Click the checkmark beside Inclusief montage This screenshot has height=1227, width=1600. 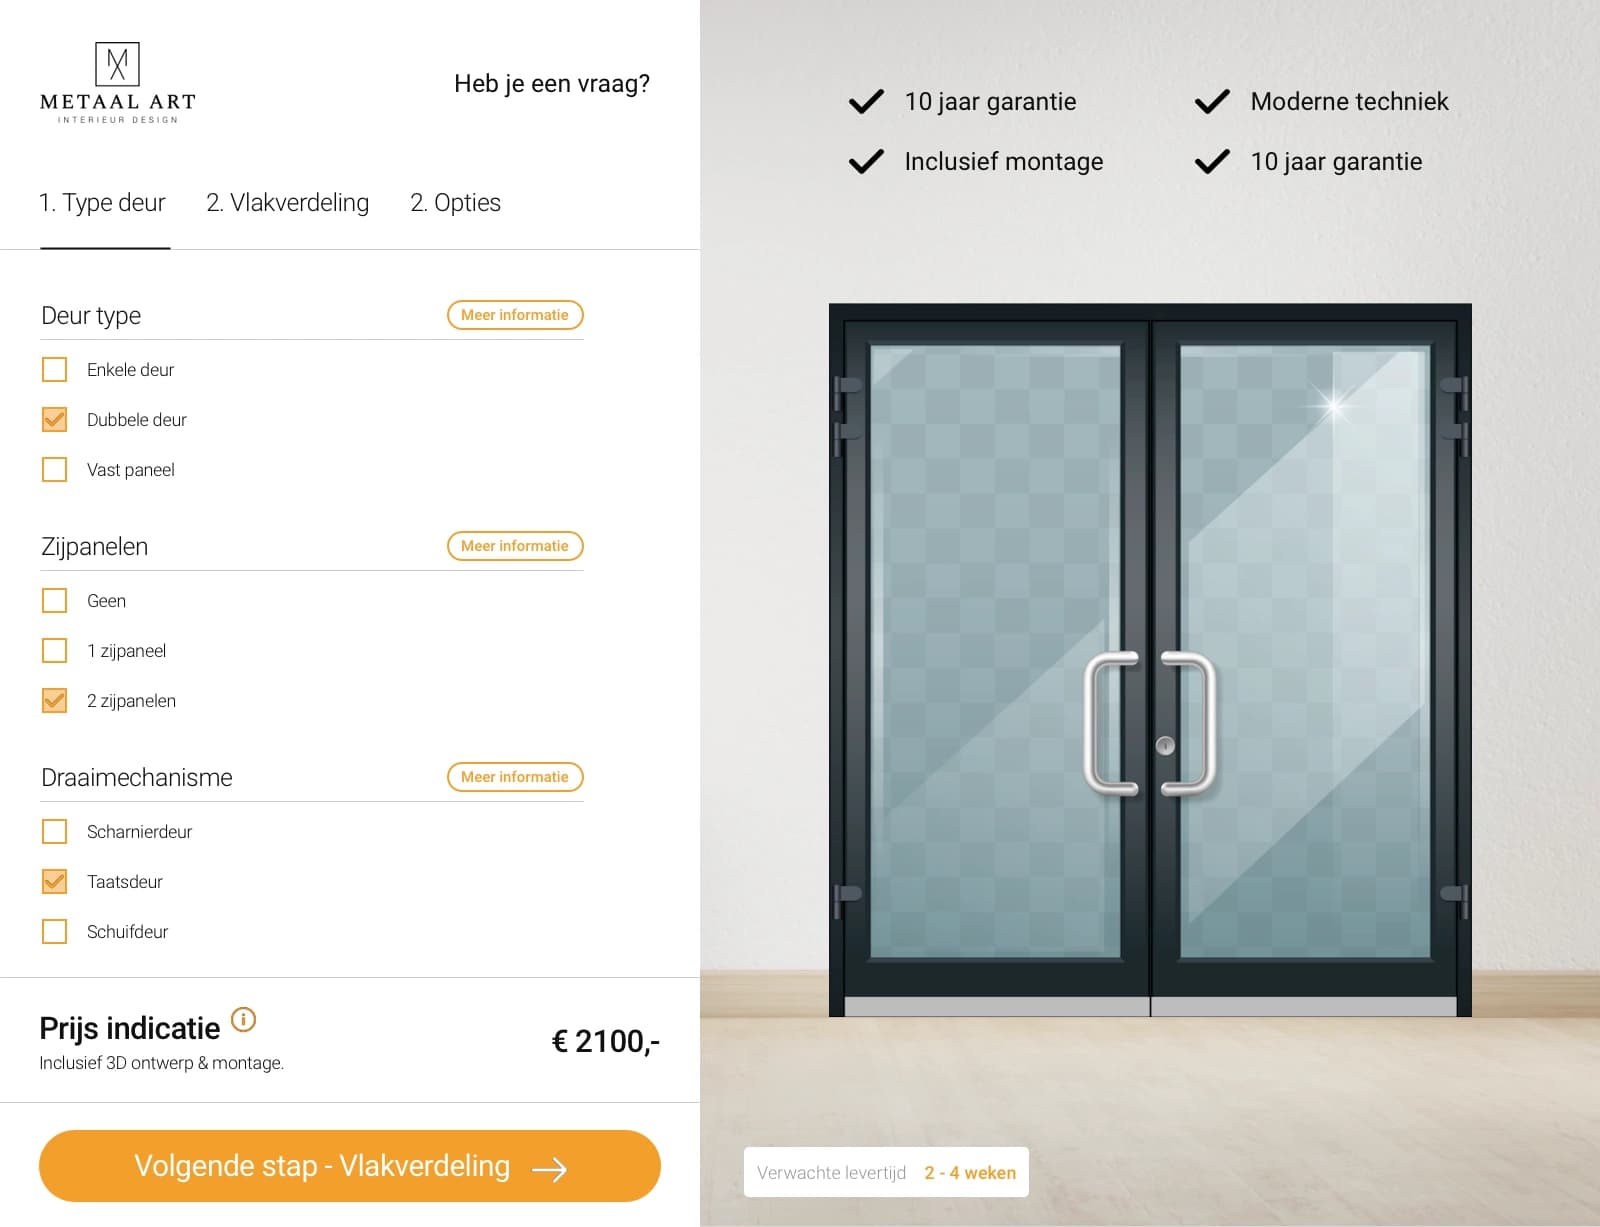(864, 160)
